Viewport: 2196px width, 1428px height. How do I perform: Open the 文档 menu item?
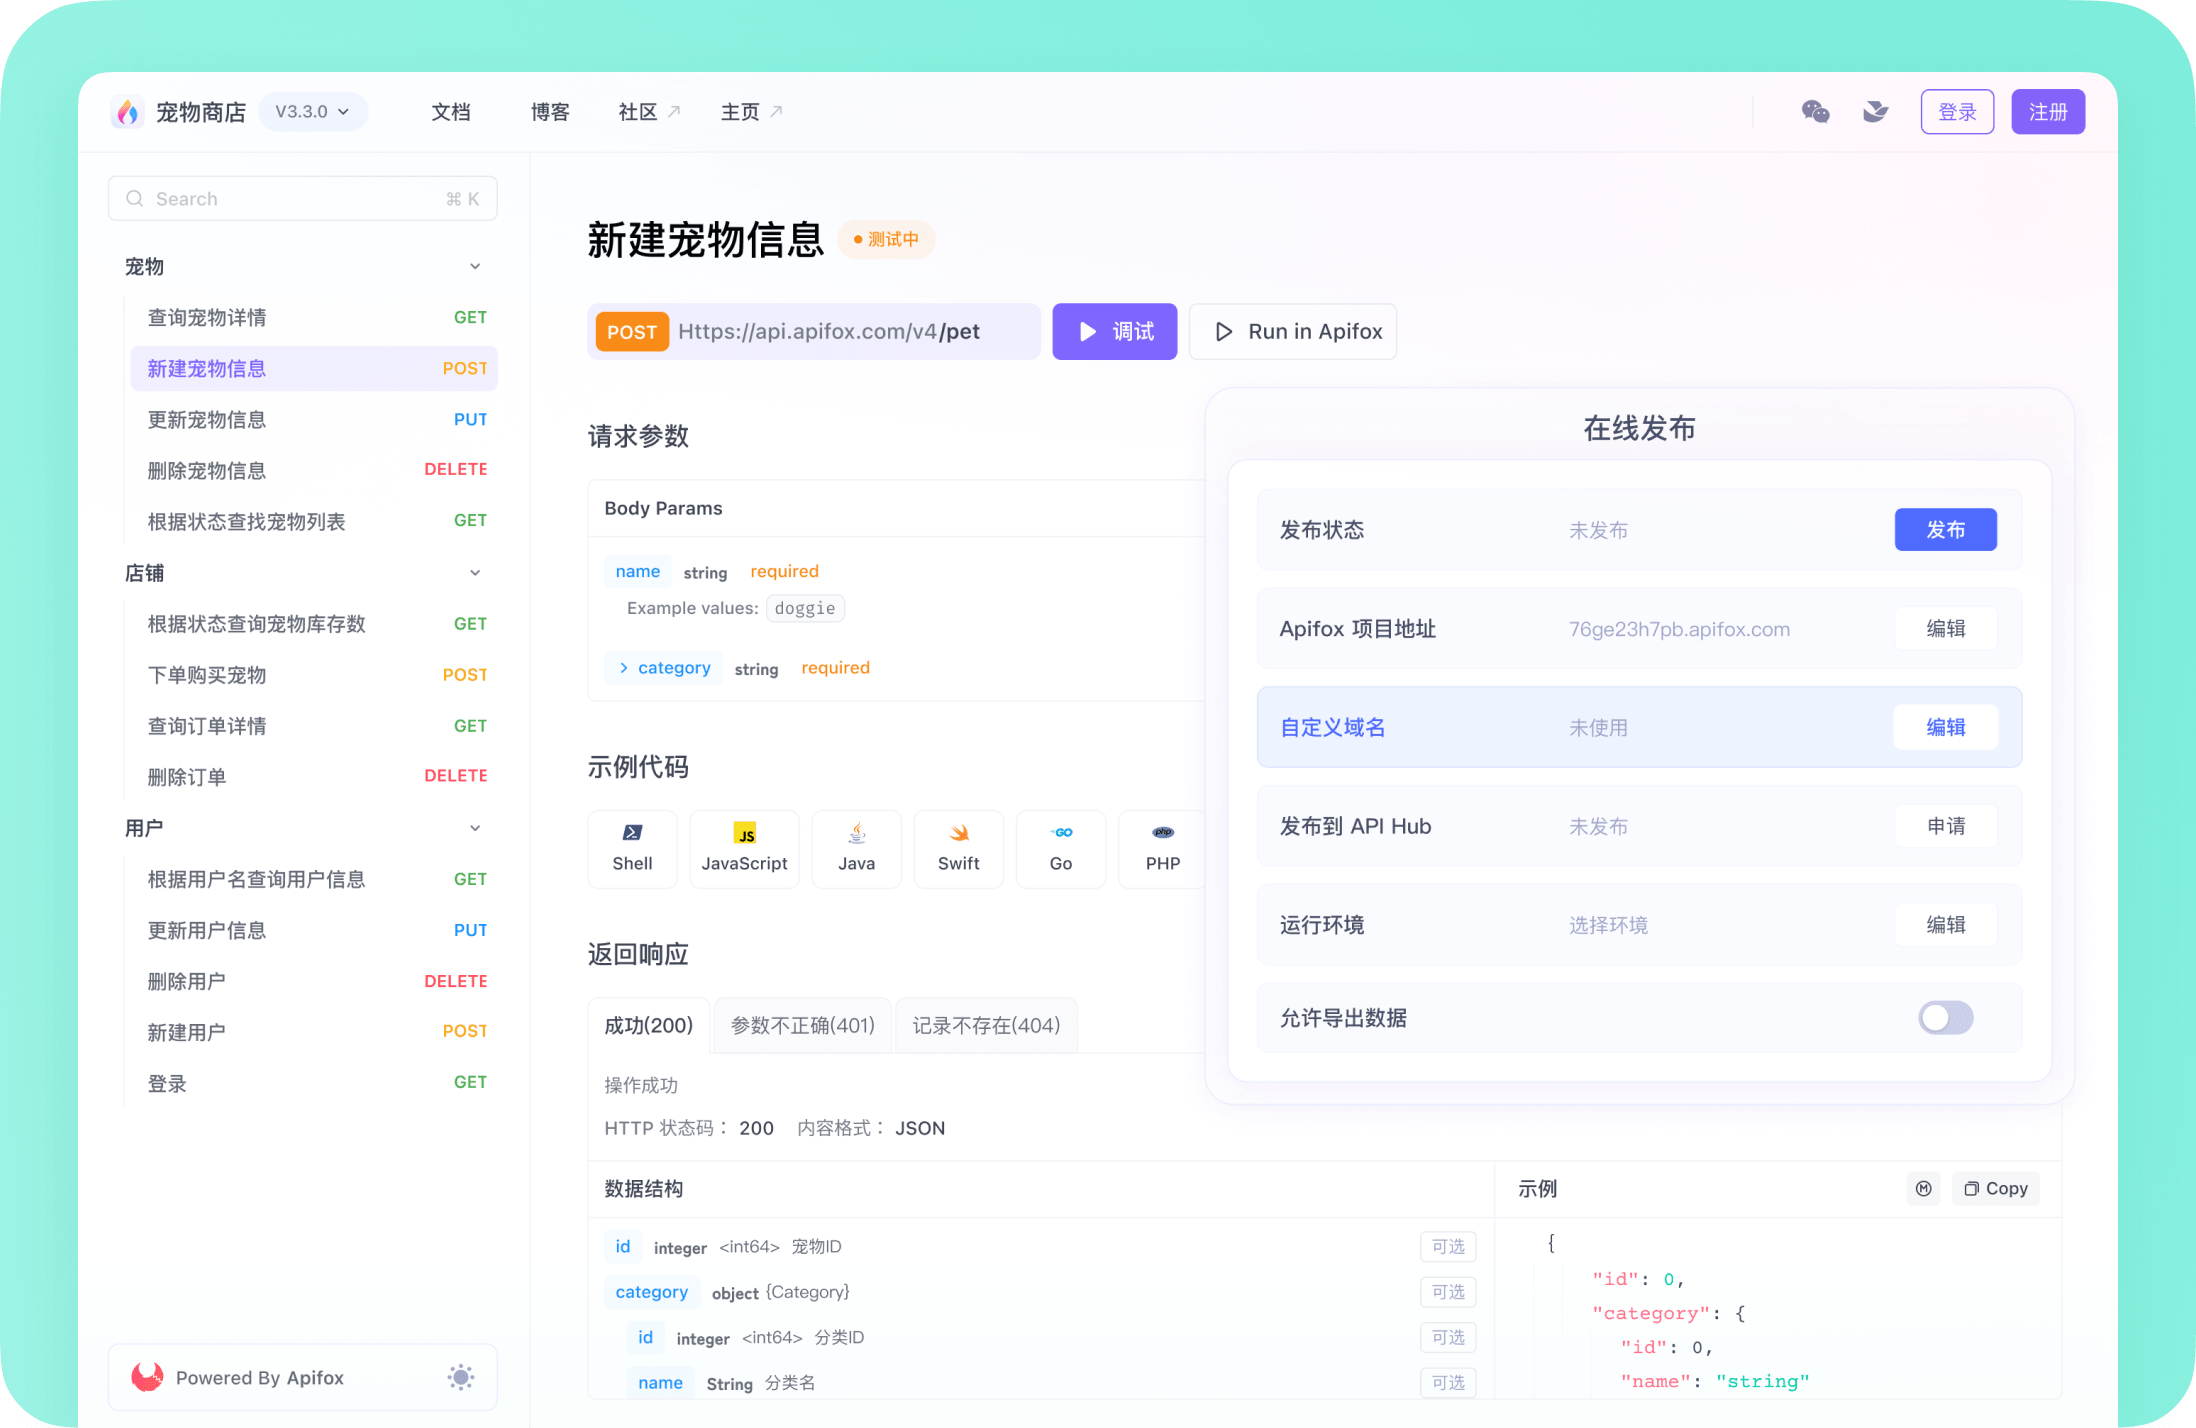pyautogui.click(x=450, y=111)
